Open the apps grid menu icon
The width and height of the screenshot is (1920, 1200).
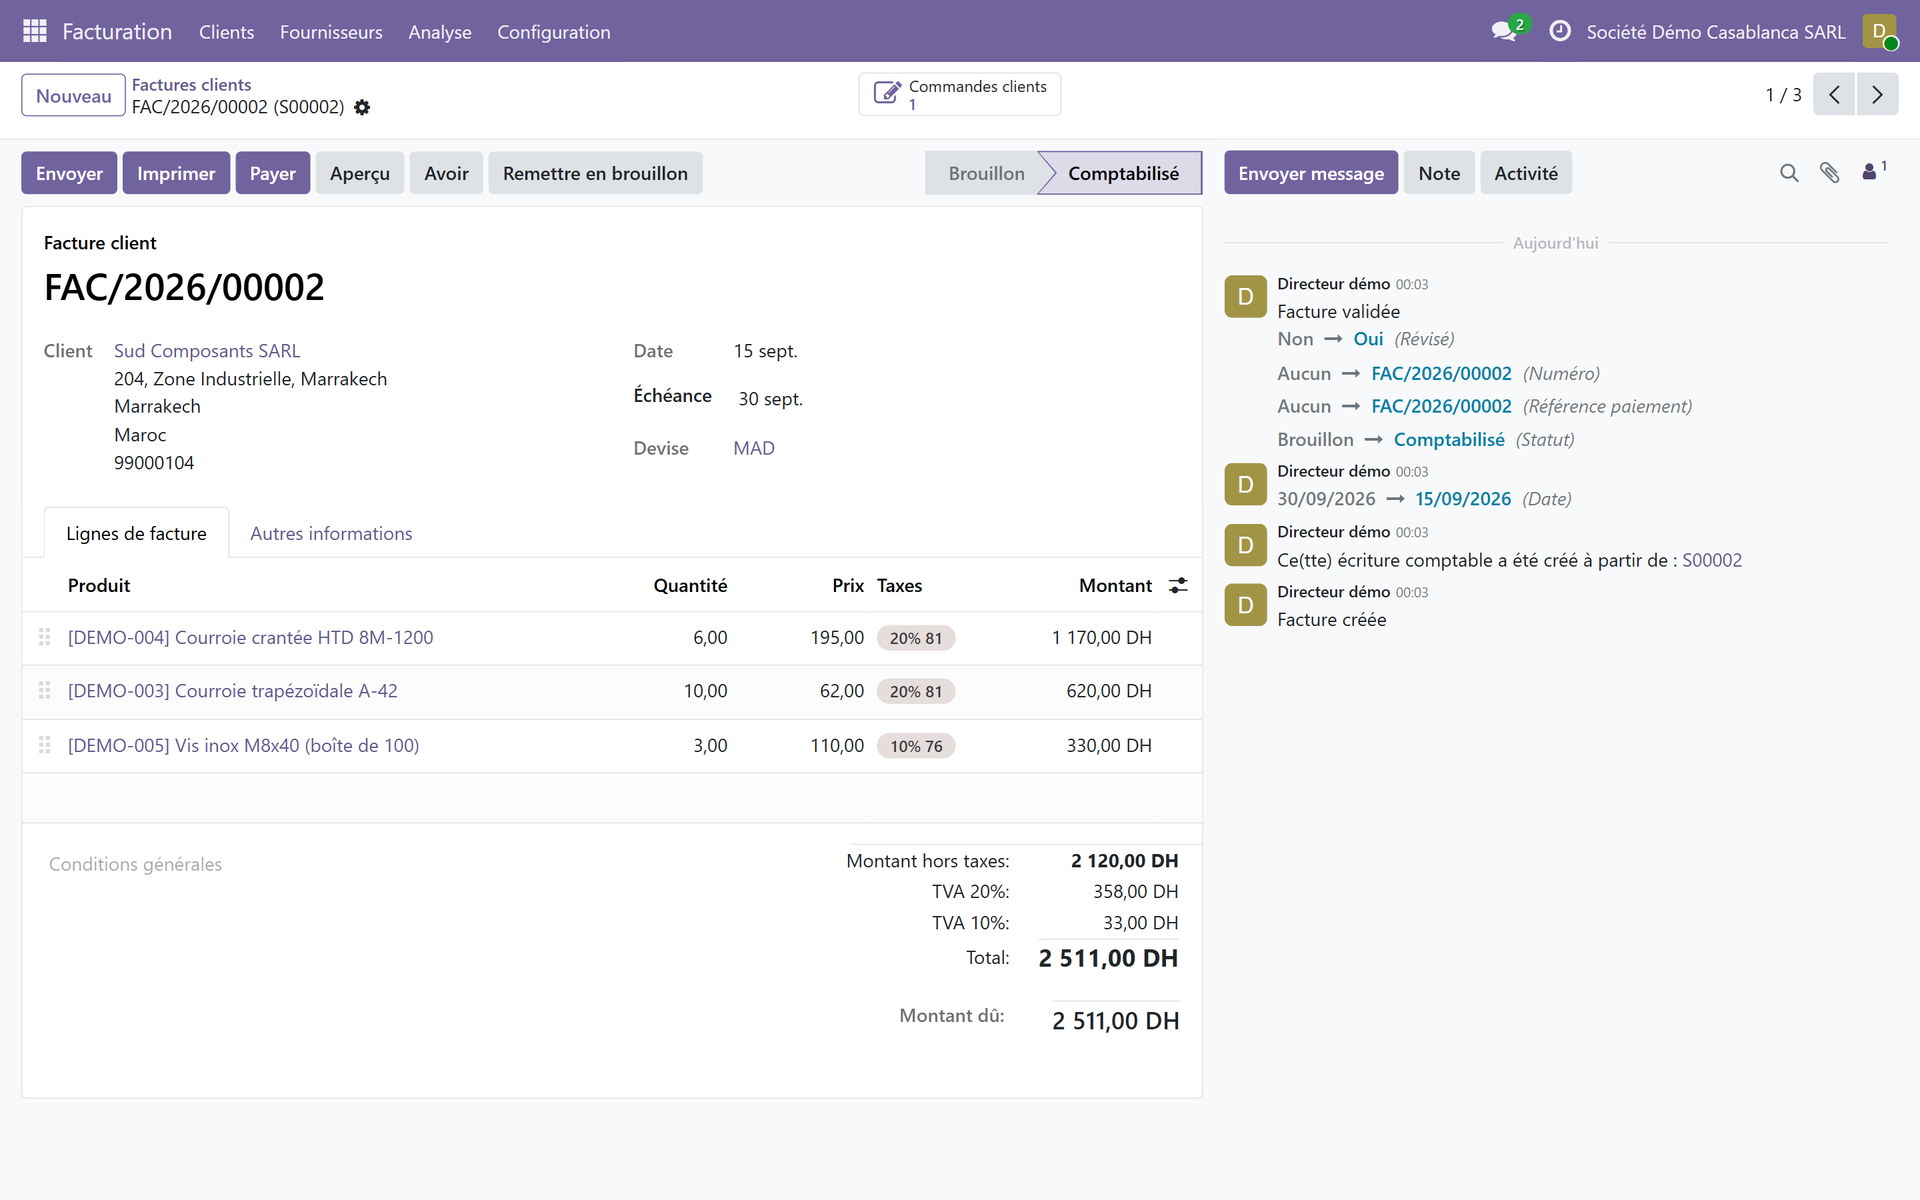[x=35, y=31]
